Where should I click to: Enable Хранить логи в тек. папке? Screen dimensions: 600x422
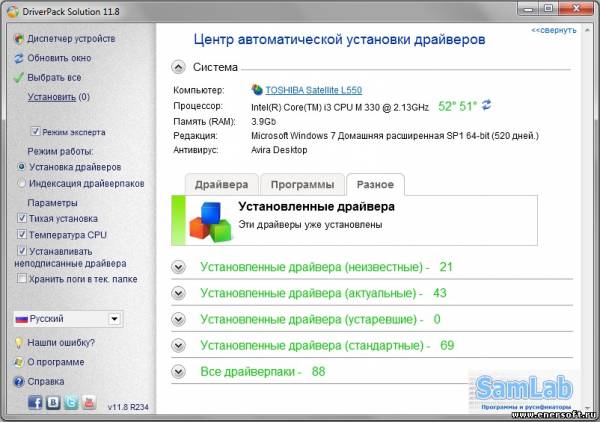[x=22, y=279]
